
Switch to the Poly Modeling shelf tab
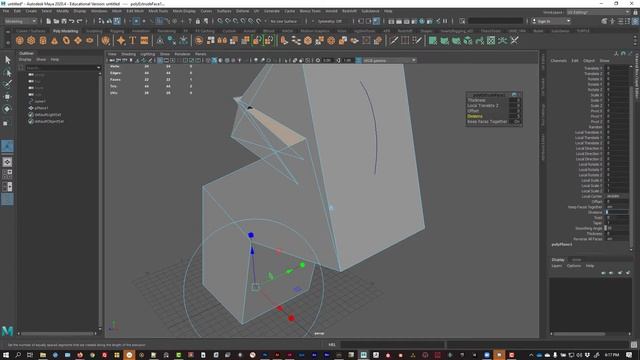[x=65, y=31]
